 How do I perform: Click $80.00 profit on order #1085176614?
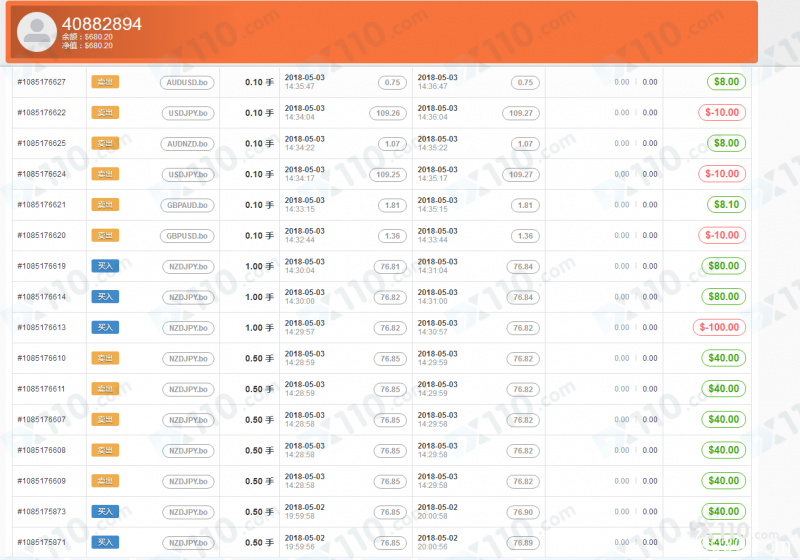tap(723, 296)
